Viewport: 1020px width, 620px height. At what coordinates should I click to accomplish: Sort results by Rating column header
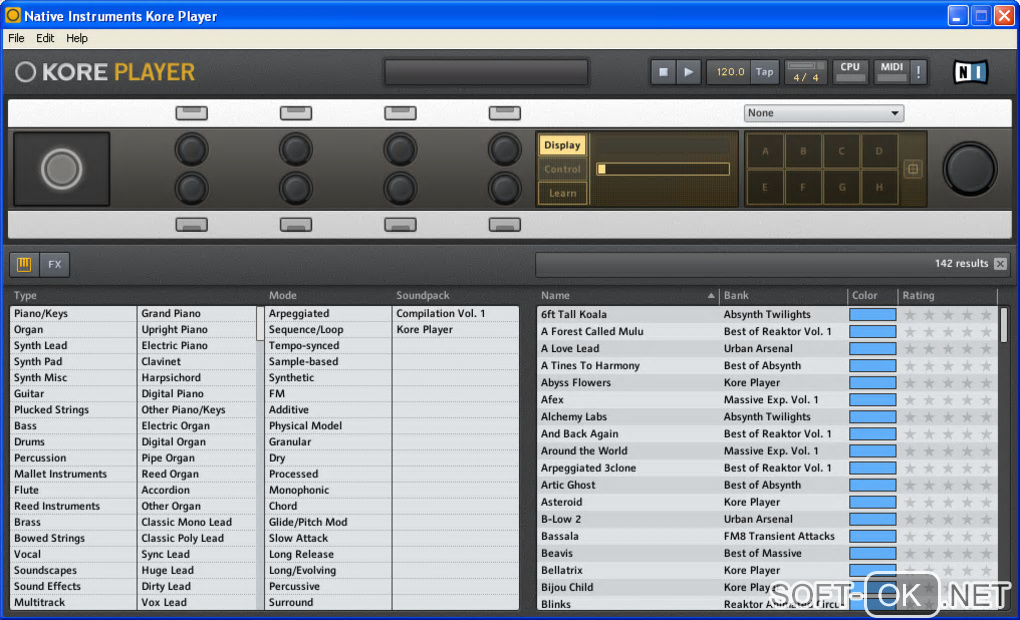click(947, 295)
